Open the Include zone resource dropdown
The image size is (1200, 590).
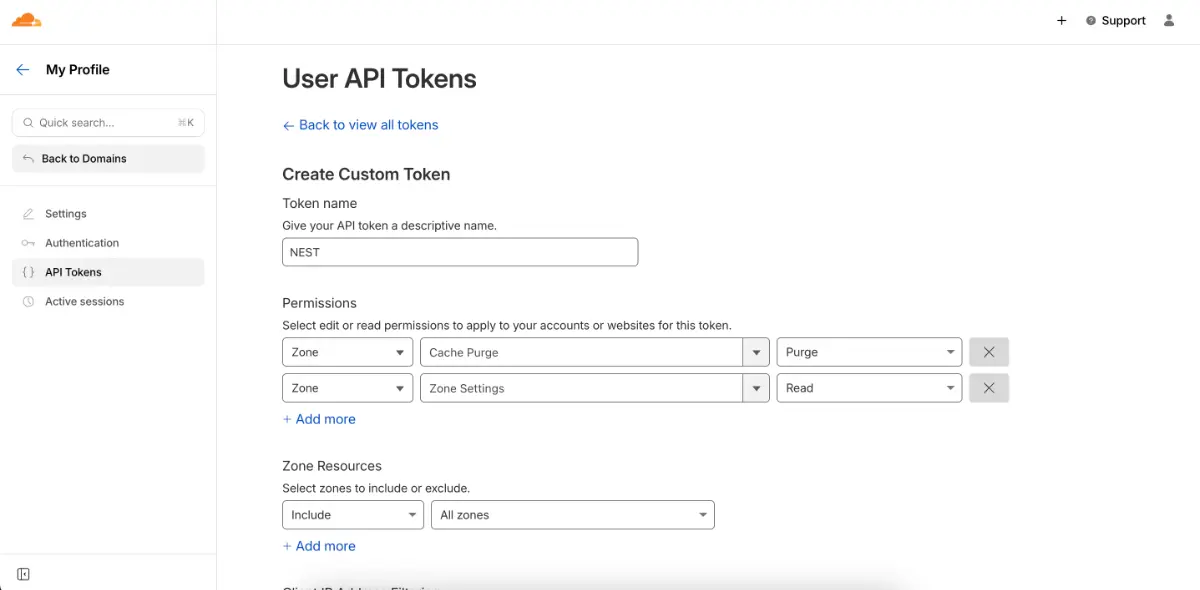point(352,515)
